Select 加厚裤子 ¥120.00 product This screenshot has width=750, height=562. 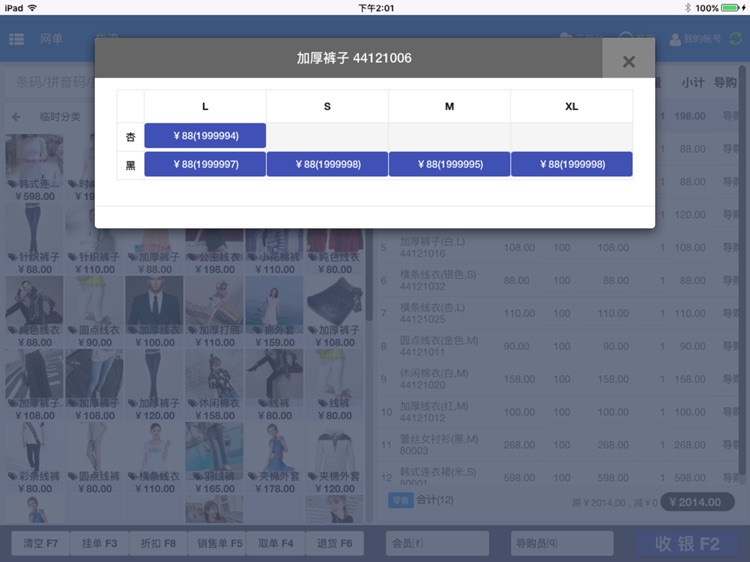[x=154, y=385]
